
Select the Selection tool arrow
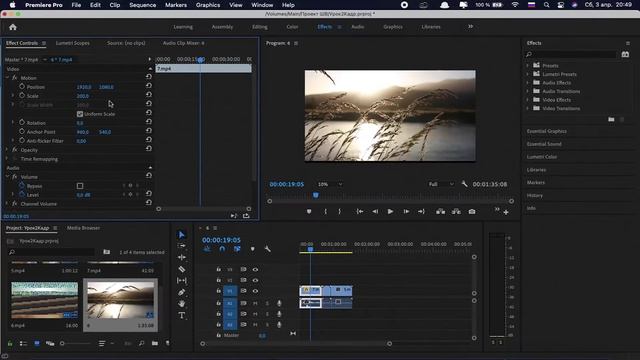[x=182, y=235]
